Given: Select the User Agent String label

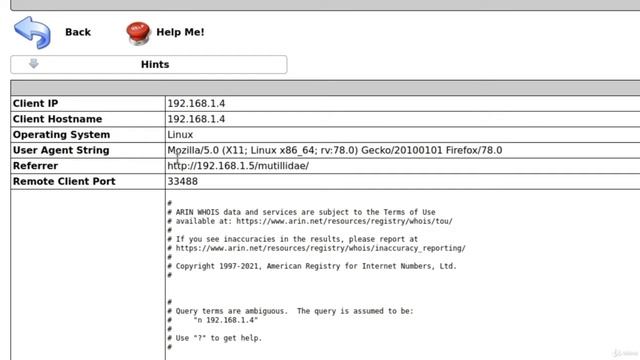Looking at the screenshot, I should (x=61, y=150).
